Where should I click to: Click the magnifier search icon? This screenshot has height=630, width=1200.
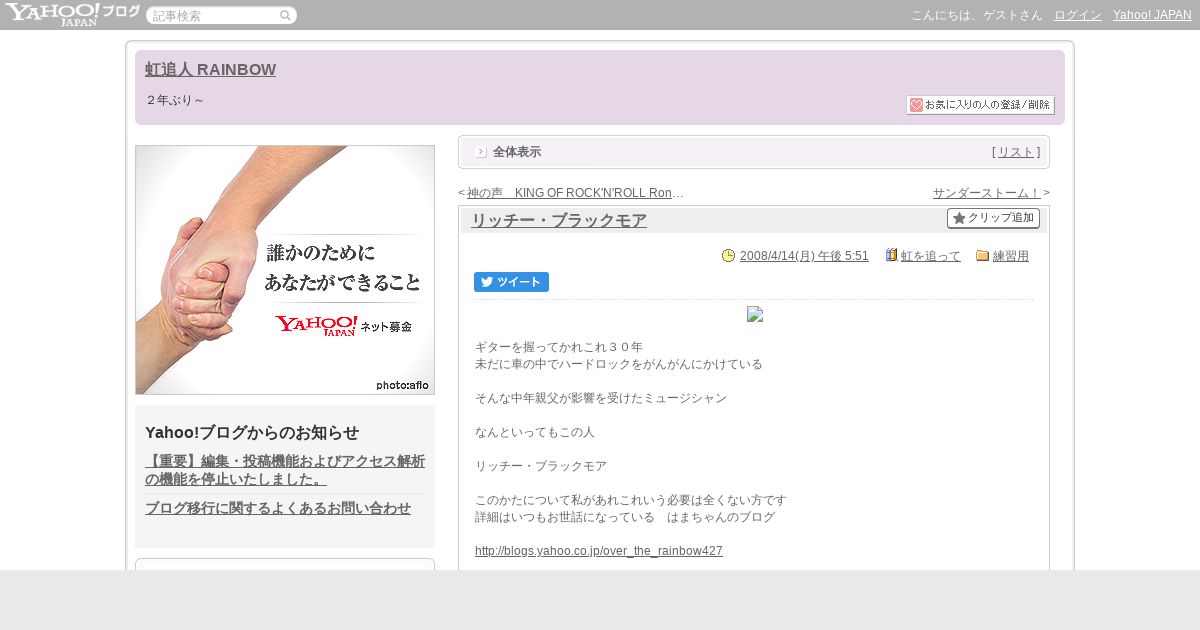(x=285, y=15)
